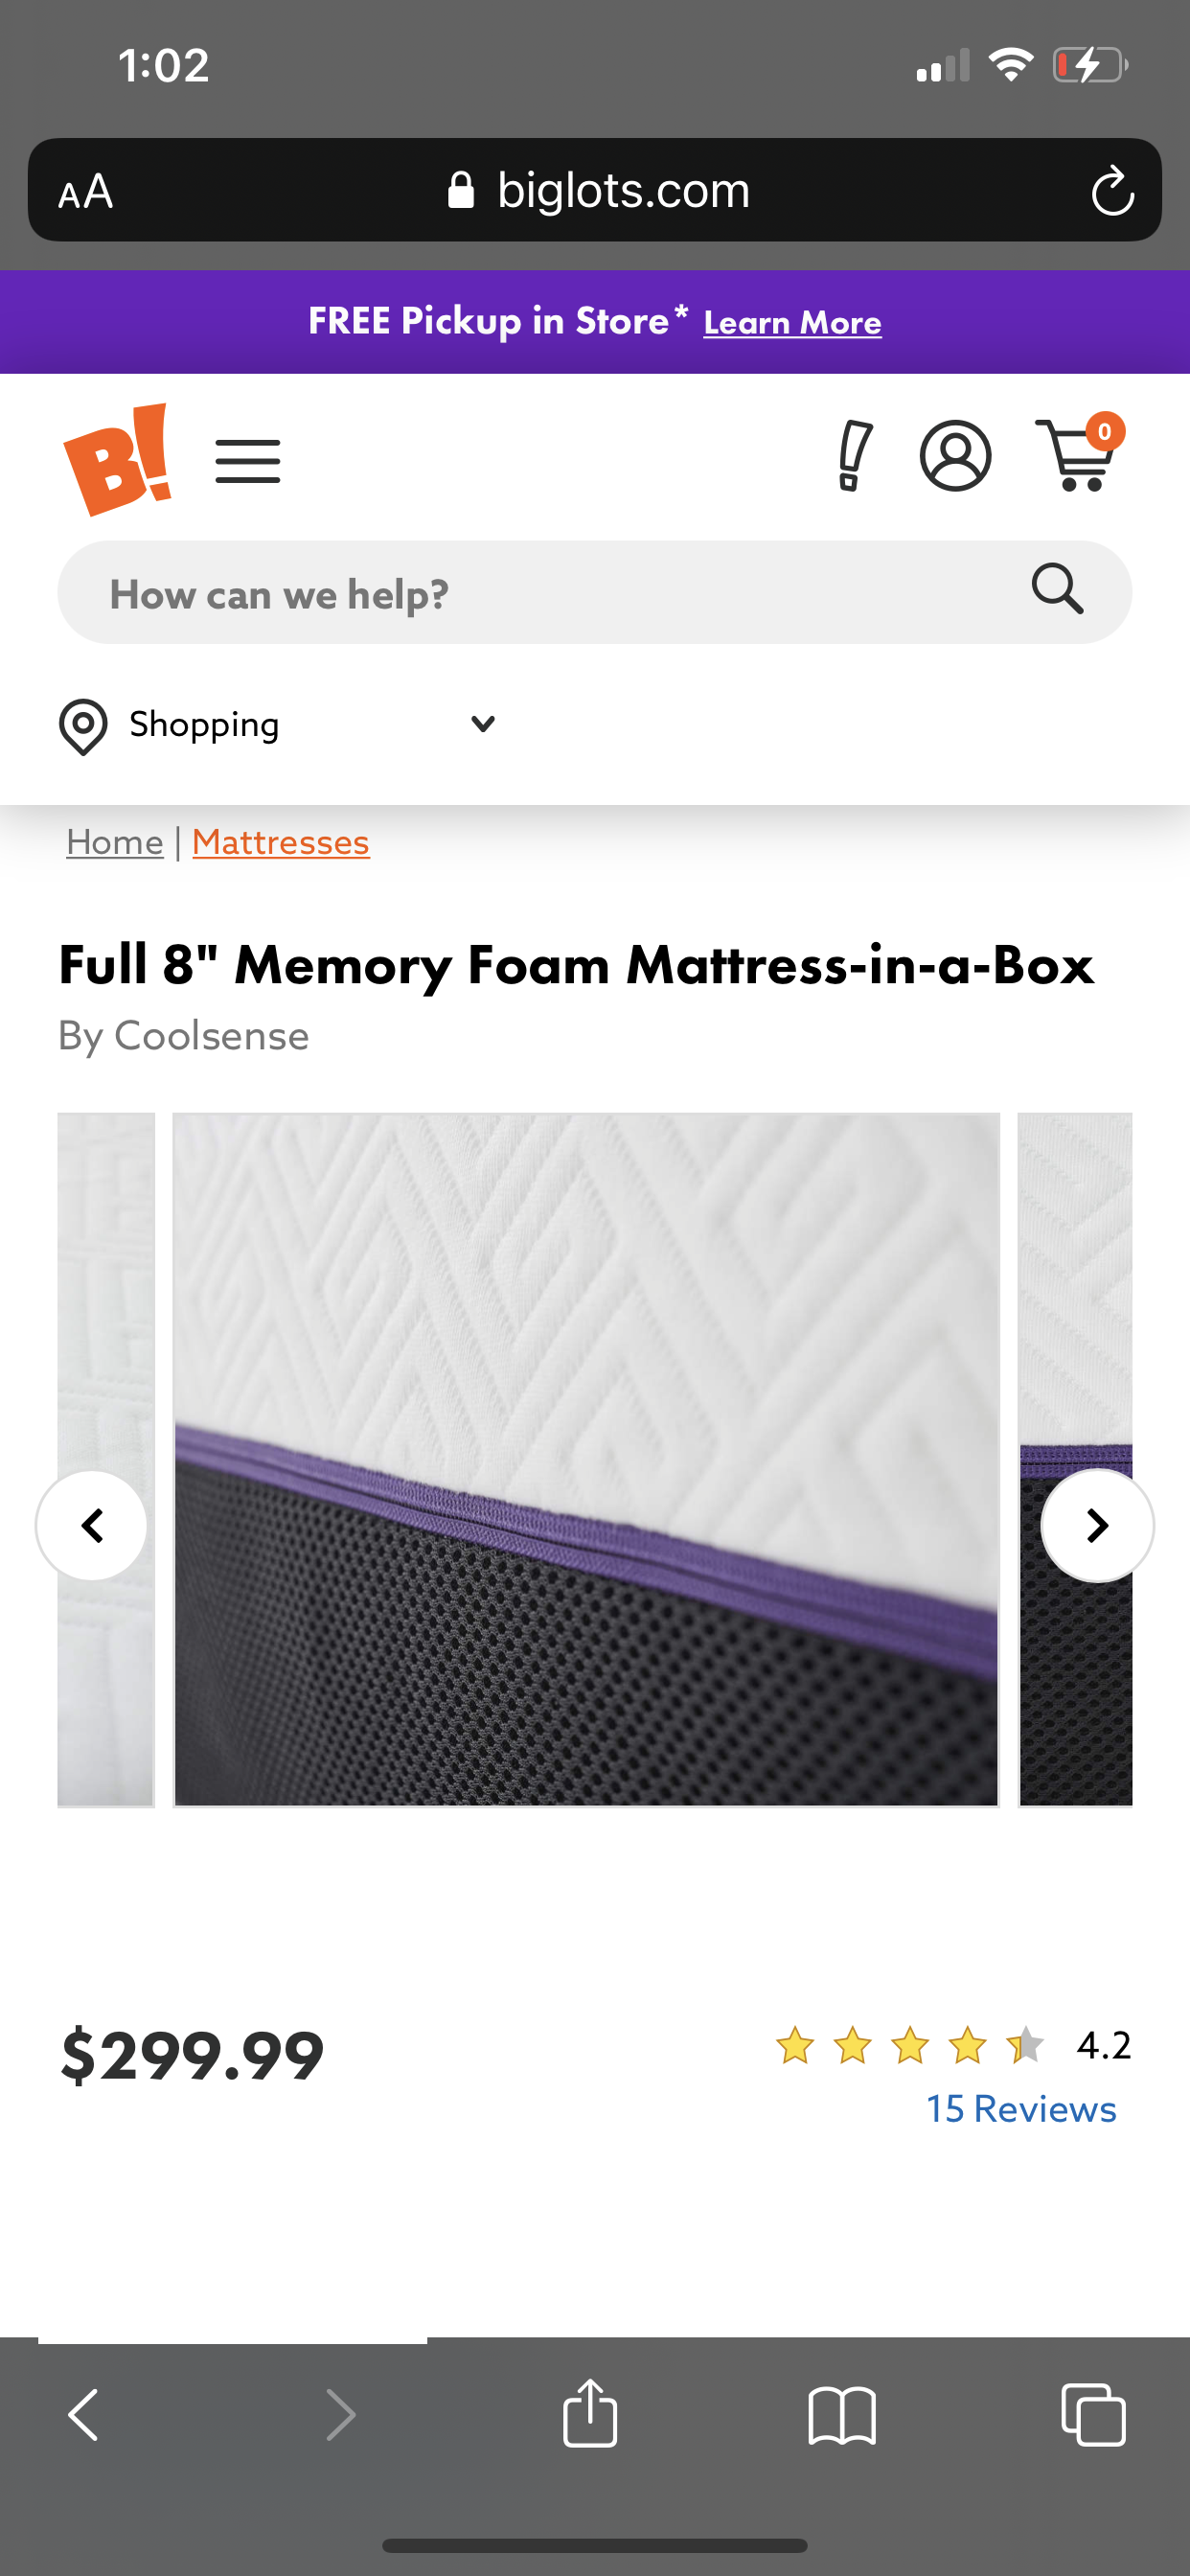Viewport: 1190px width, 2576px height.
Task: Tap the exclamation deals icon
Action: pos(853,456)
